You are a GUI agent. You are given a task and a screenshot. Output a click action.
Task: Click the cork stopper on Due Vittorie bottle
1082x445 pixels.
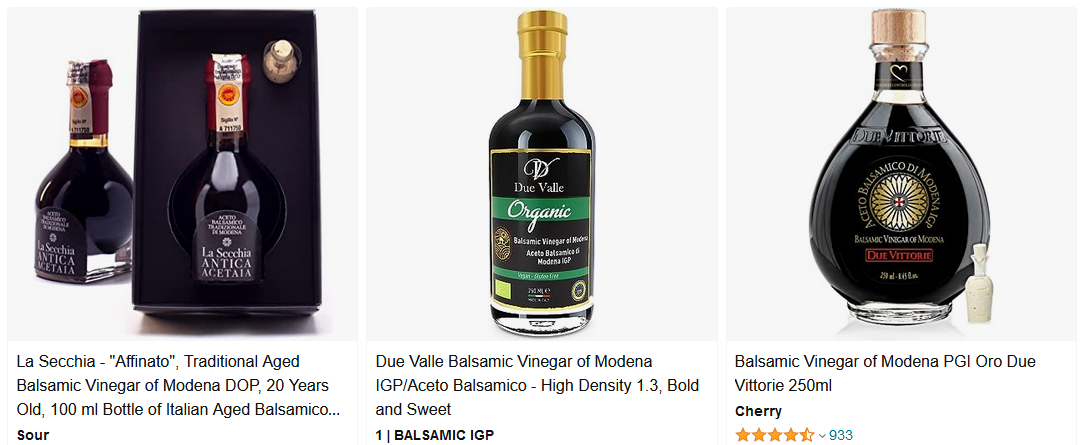pos(898,26)
